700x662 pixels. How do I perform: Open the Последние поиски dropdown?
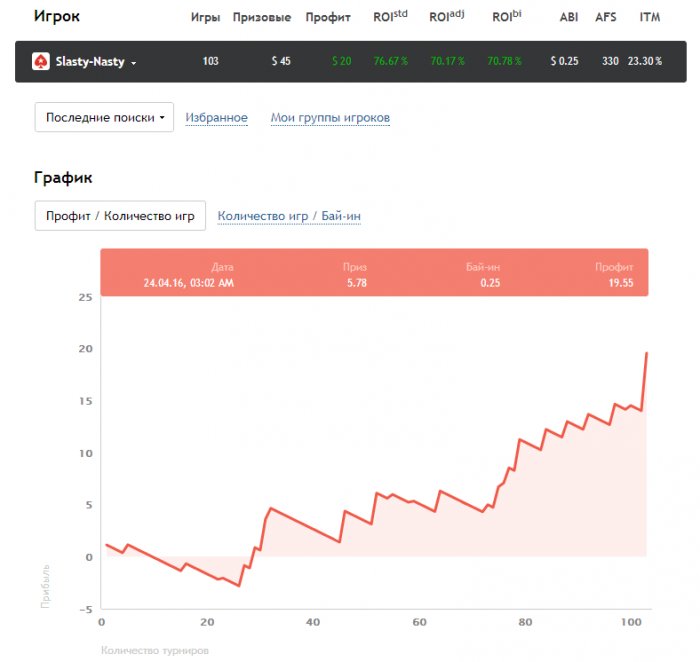tap(104, 117)
